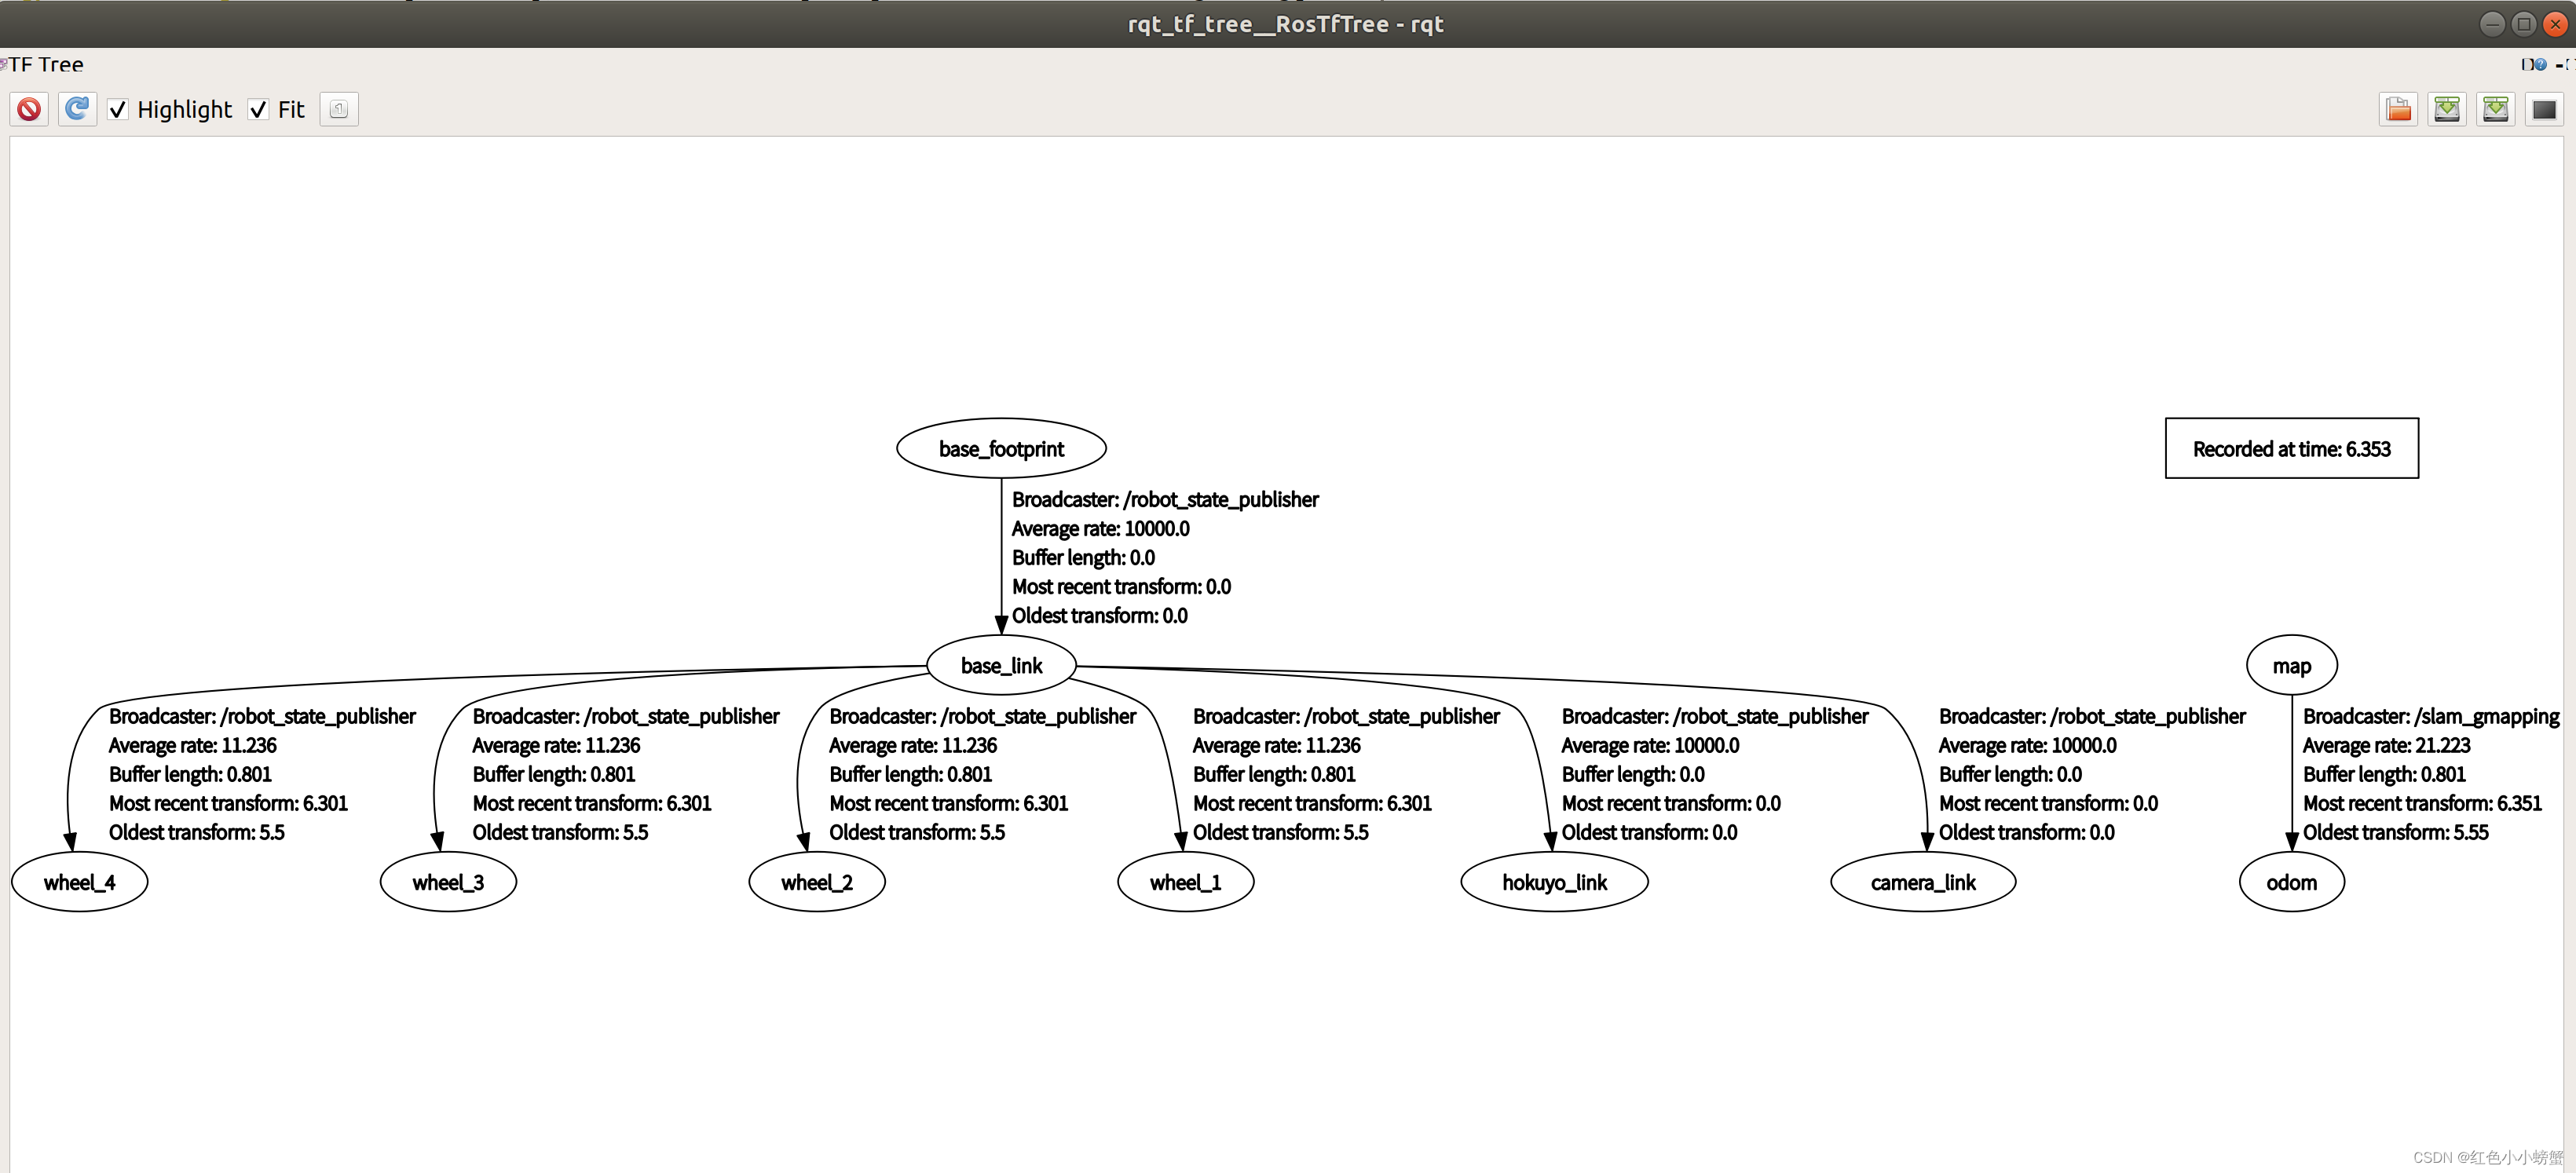Click 'Average rate: 21.223' text
Viewport: 2576px width, 1173px height.
click(x=2386, y=745)
